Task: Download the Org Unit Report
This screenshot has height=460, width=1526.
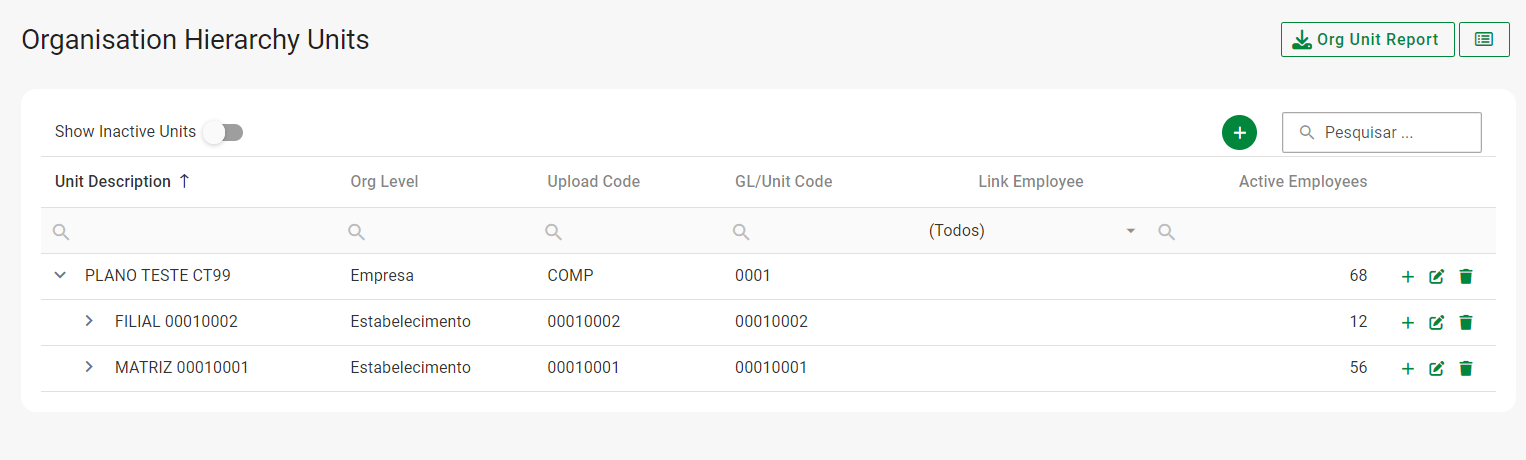Action: (x=1367, y=40)
